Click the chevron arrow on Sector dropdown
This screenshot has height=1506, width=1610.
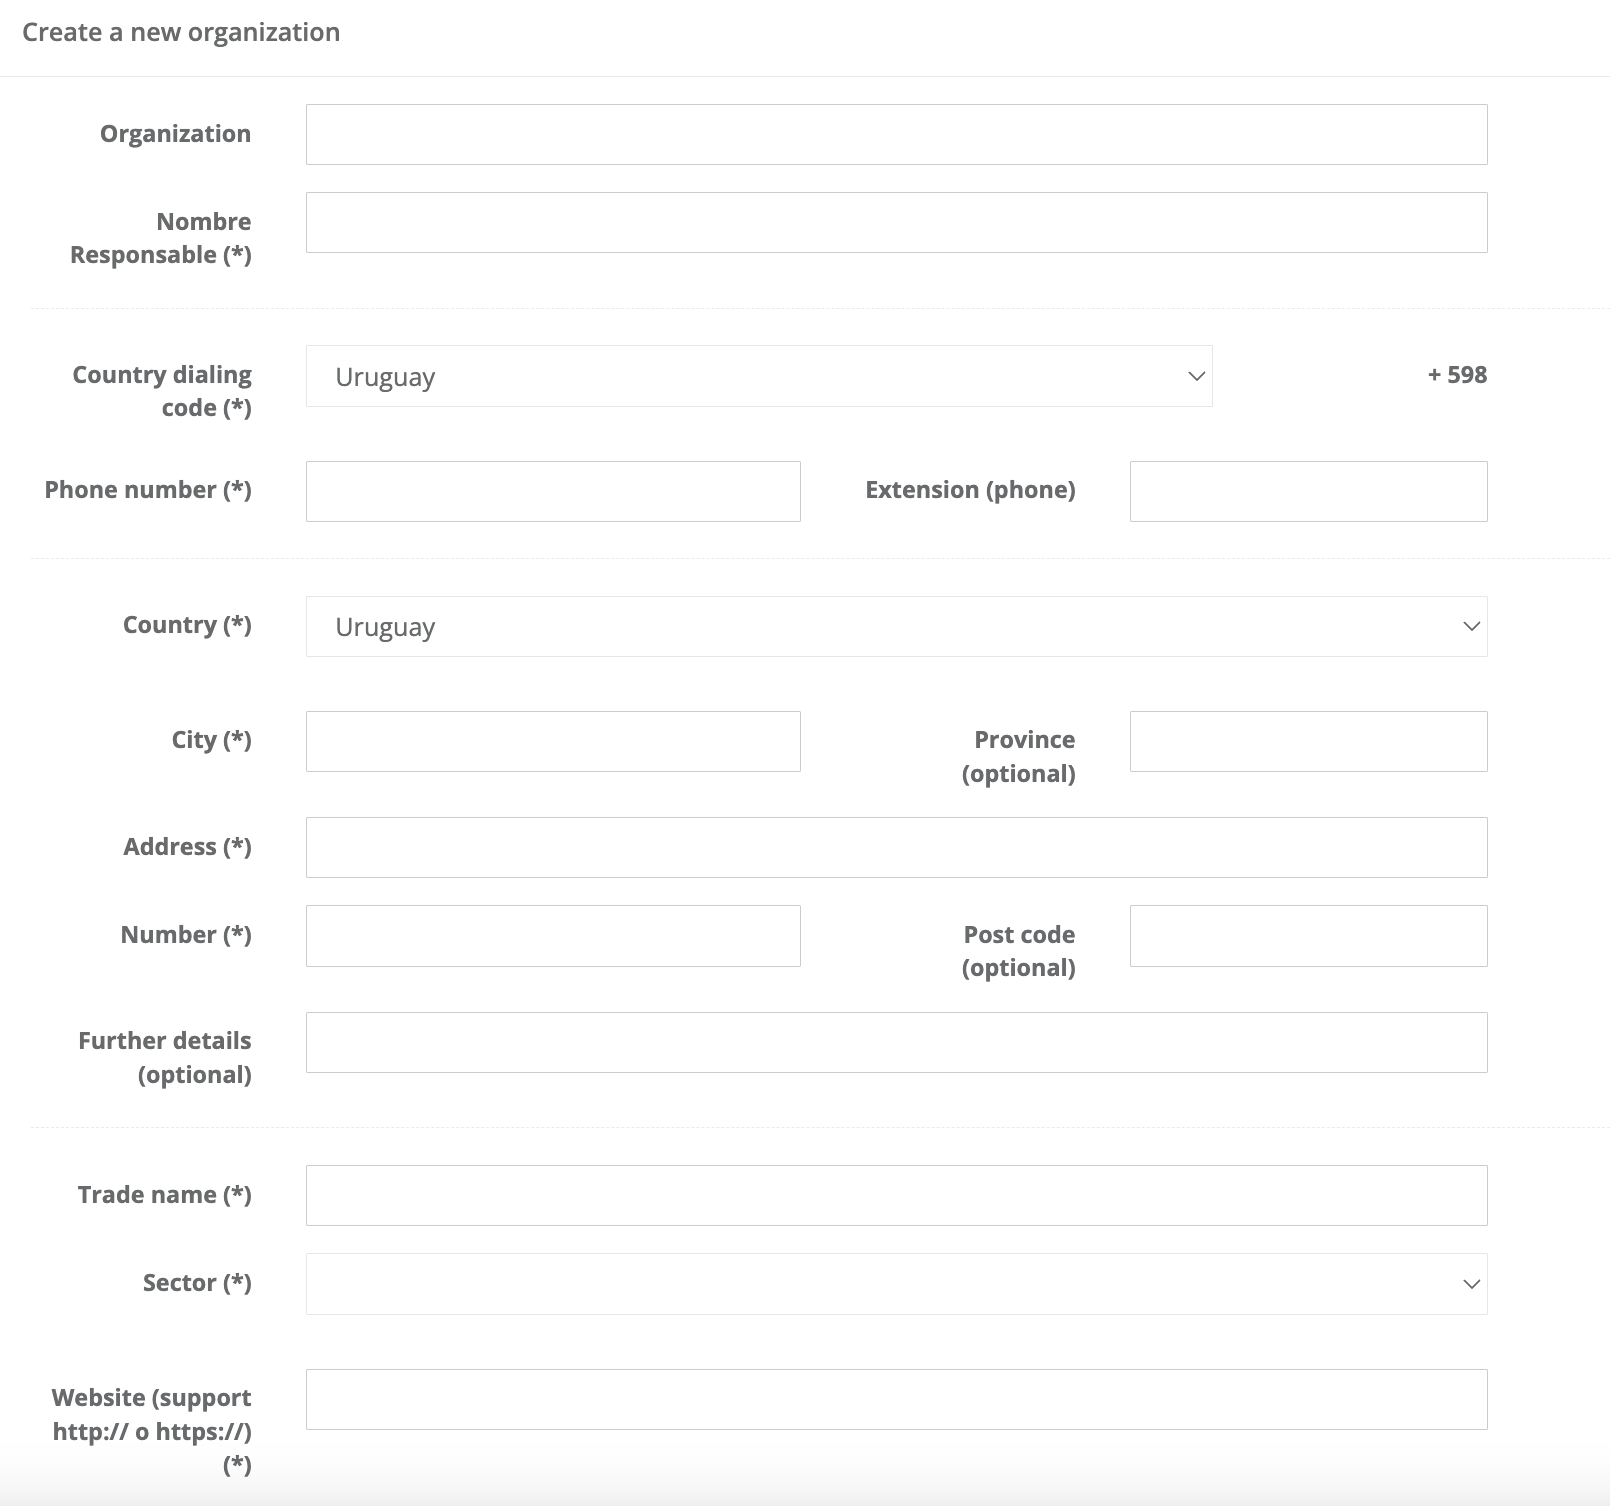coord(1471,1284)
